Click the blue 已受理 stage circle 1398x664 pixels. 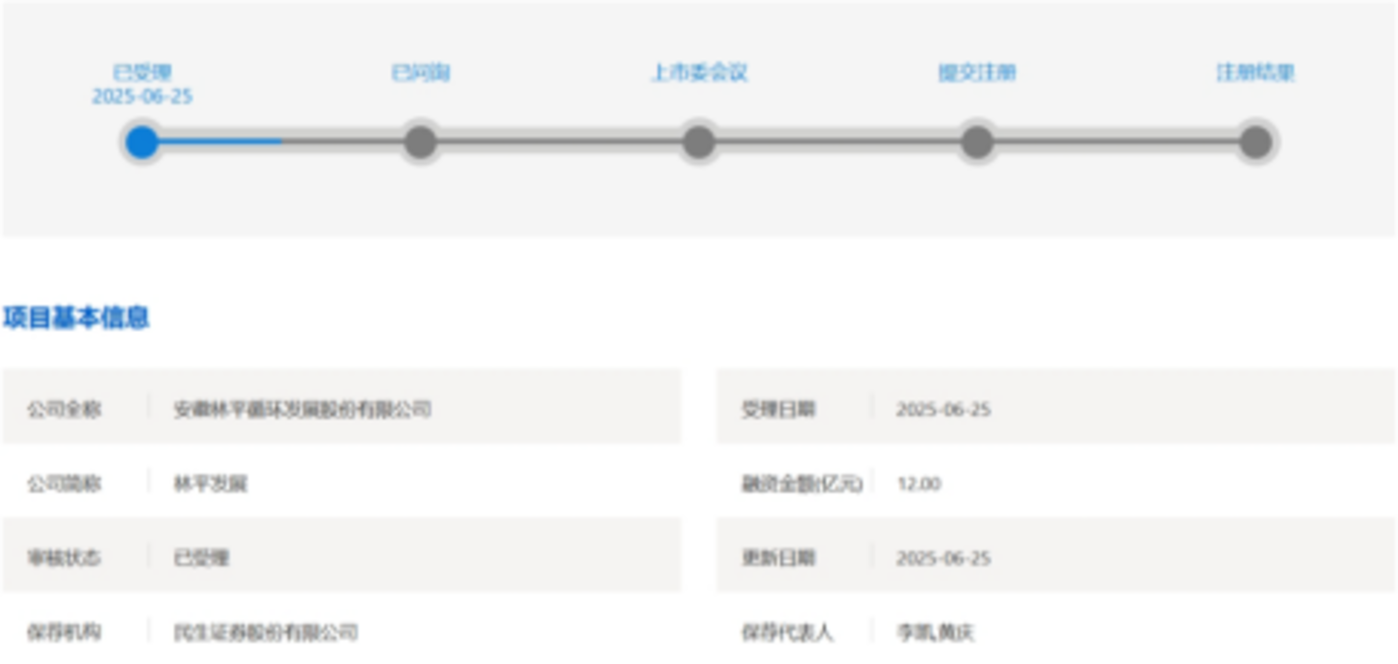(142, 142)
